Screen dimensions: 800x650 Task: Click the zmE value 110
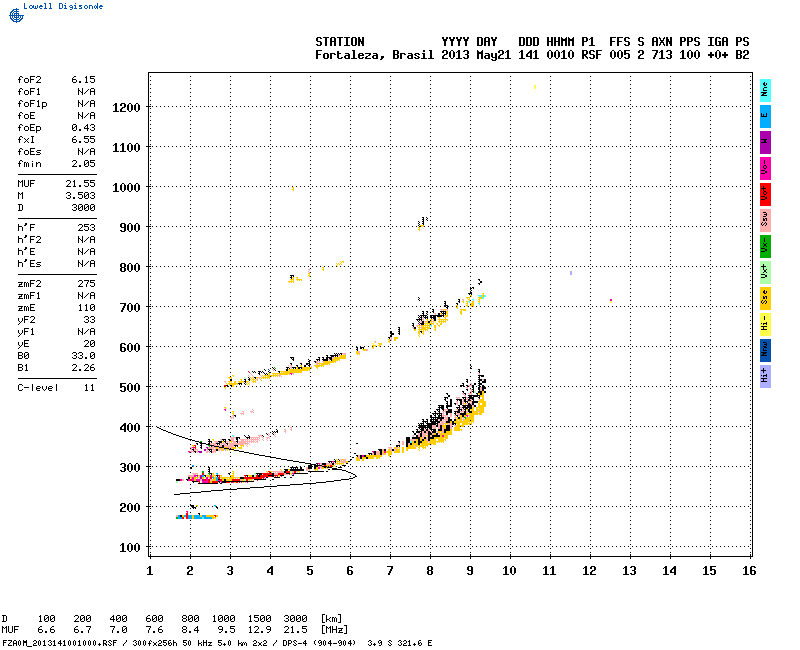(x=86, y=308)
